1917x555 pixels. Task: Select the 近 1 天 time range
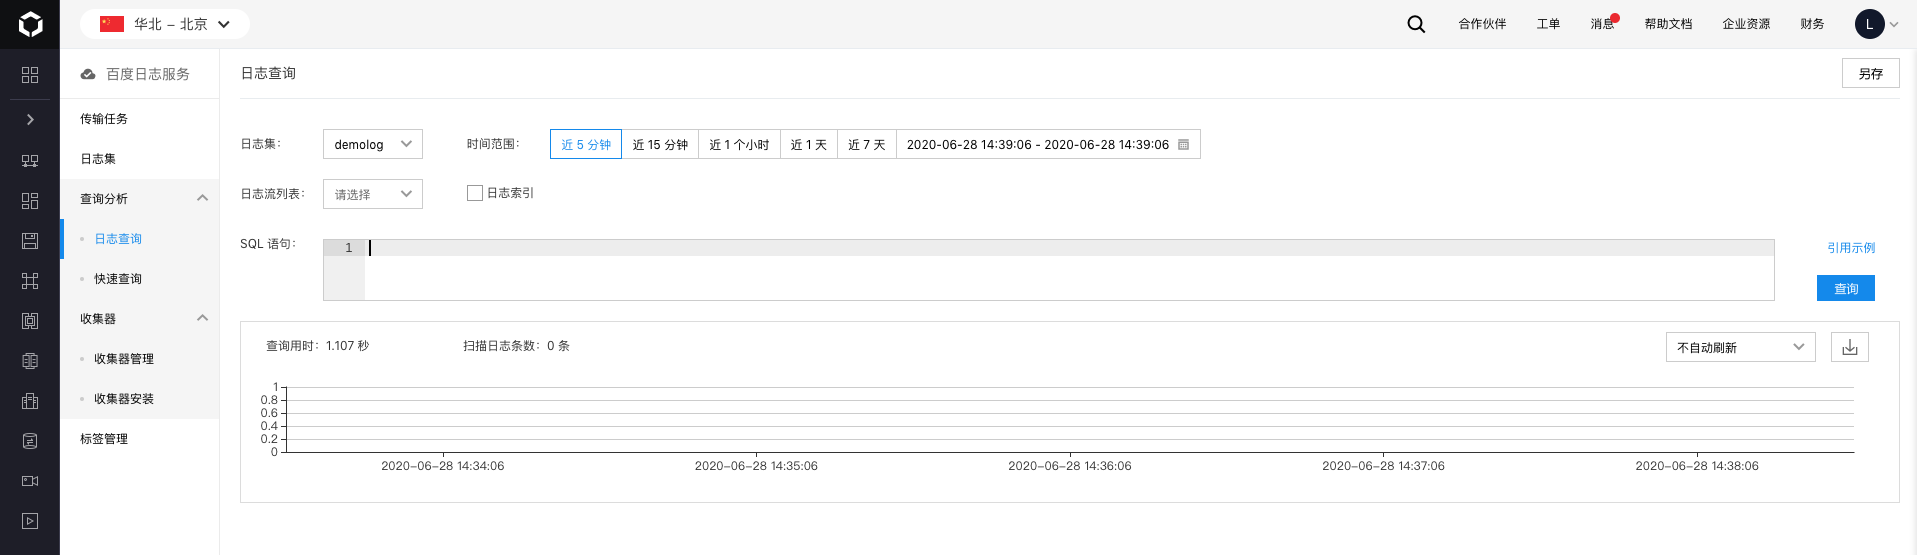808,145
